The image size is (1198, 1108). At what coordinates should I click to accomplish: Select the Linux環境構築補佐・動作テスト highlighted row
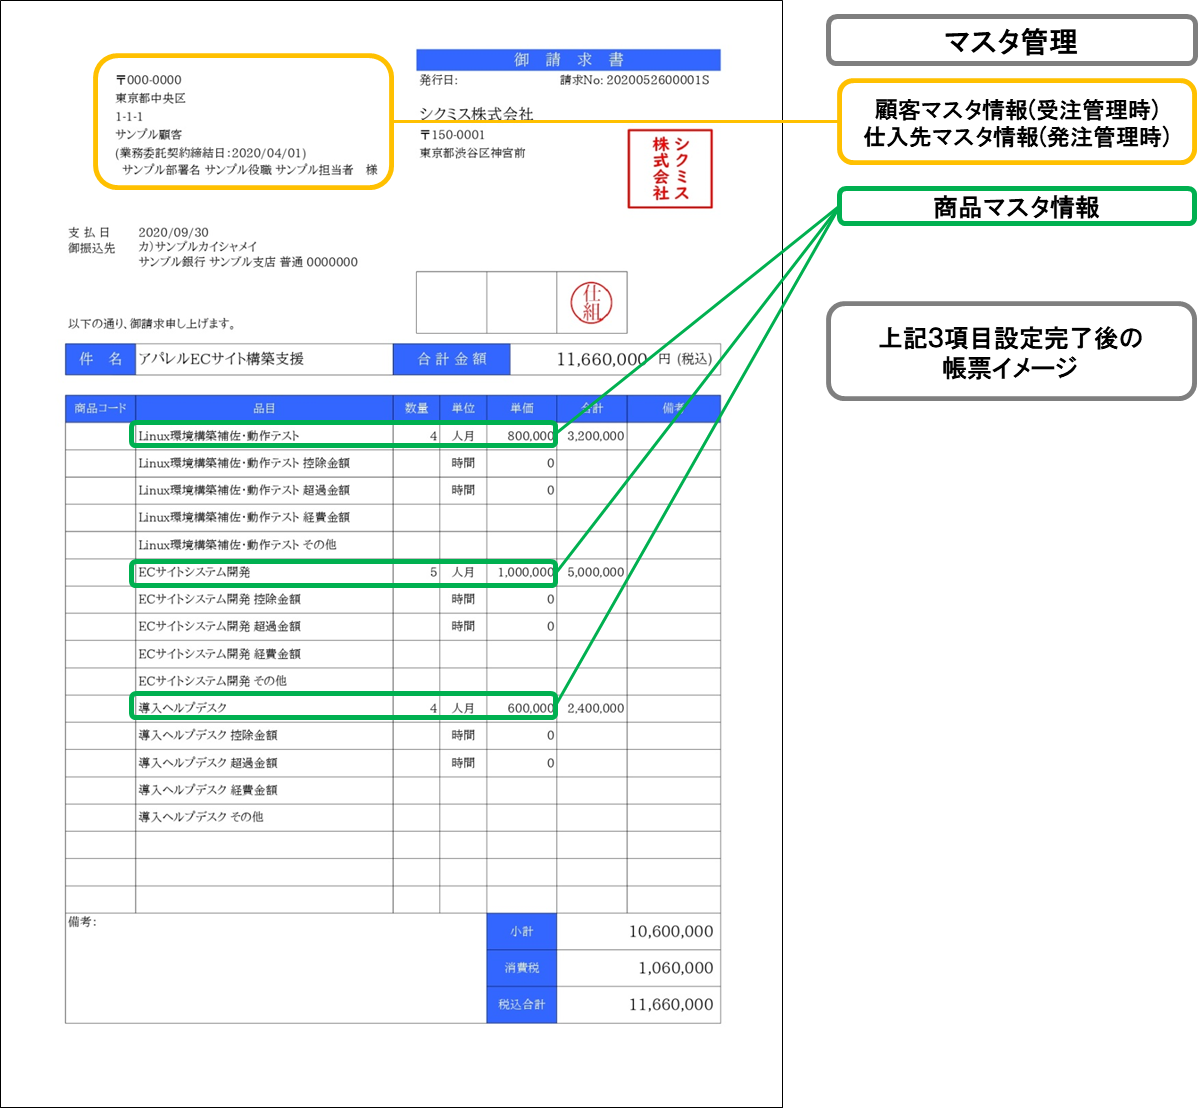(343, 435)
